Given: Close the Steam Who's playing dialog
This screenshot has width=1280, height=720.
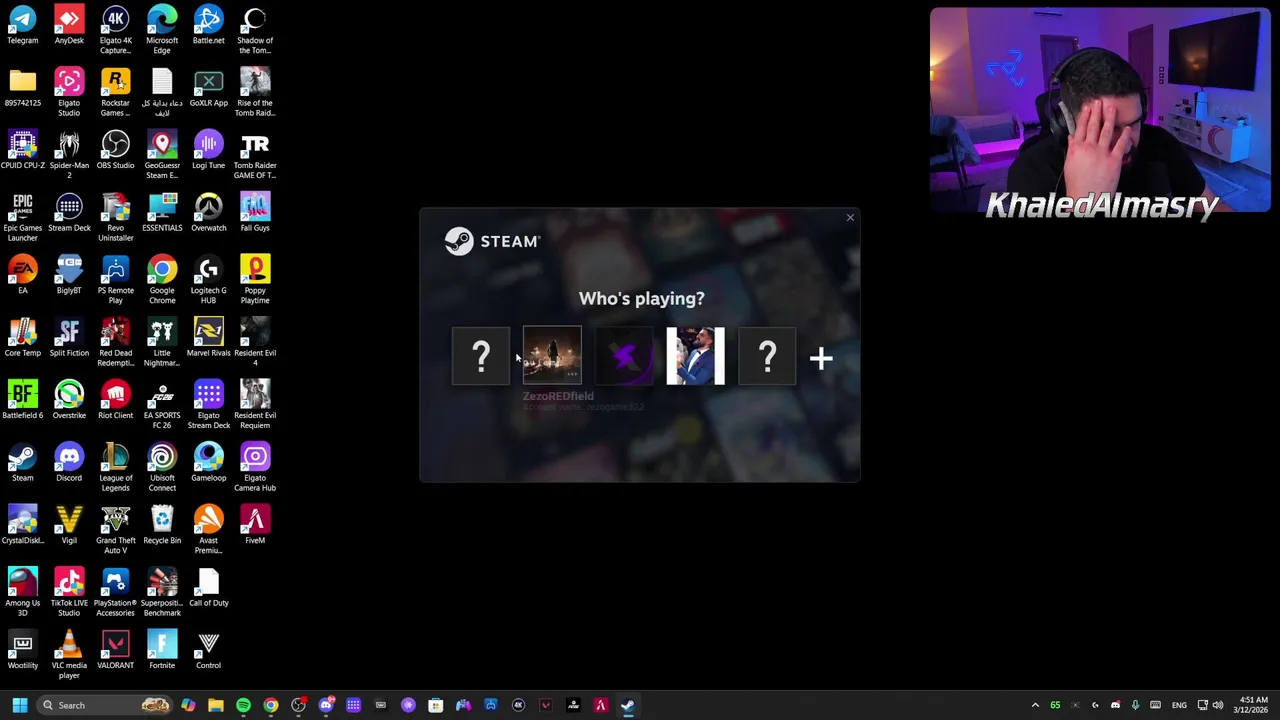Looking at the screenshot, I should 850,218.
